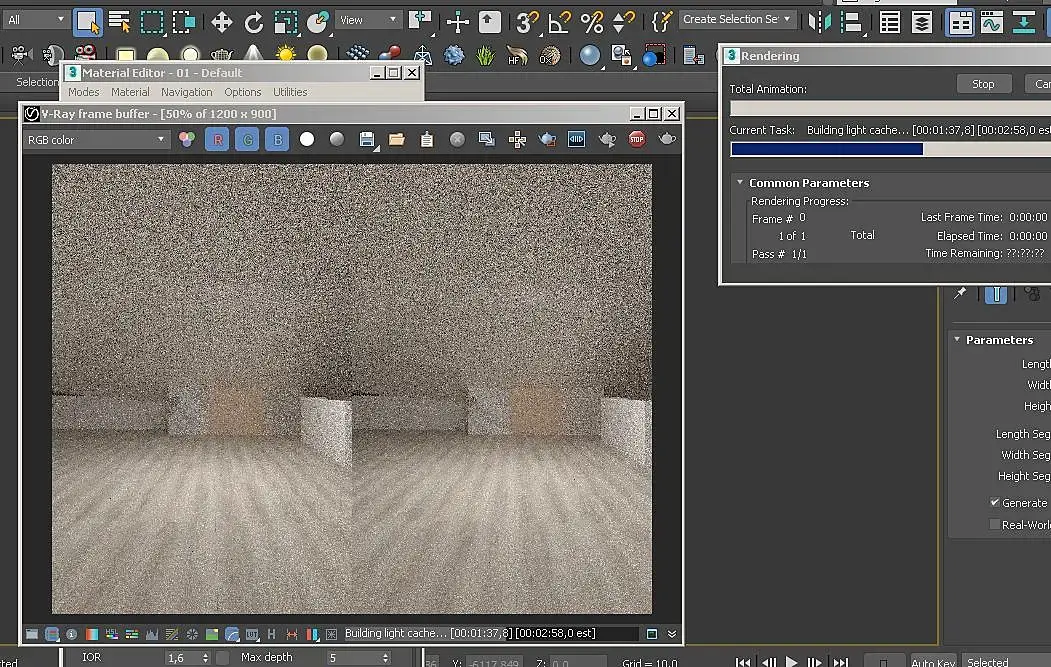The width and height of the screenshot is (1051, 667).
Task: Click the IOR value field
Action: pos(182,658)
